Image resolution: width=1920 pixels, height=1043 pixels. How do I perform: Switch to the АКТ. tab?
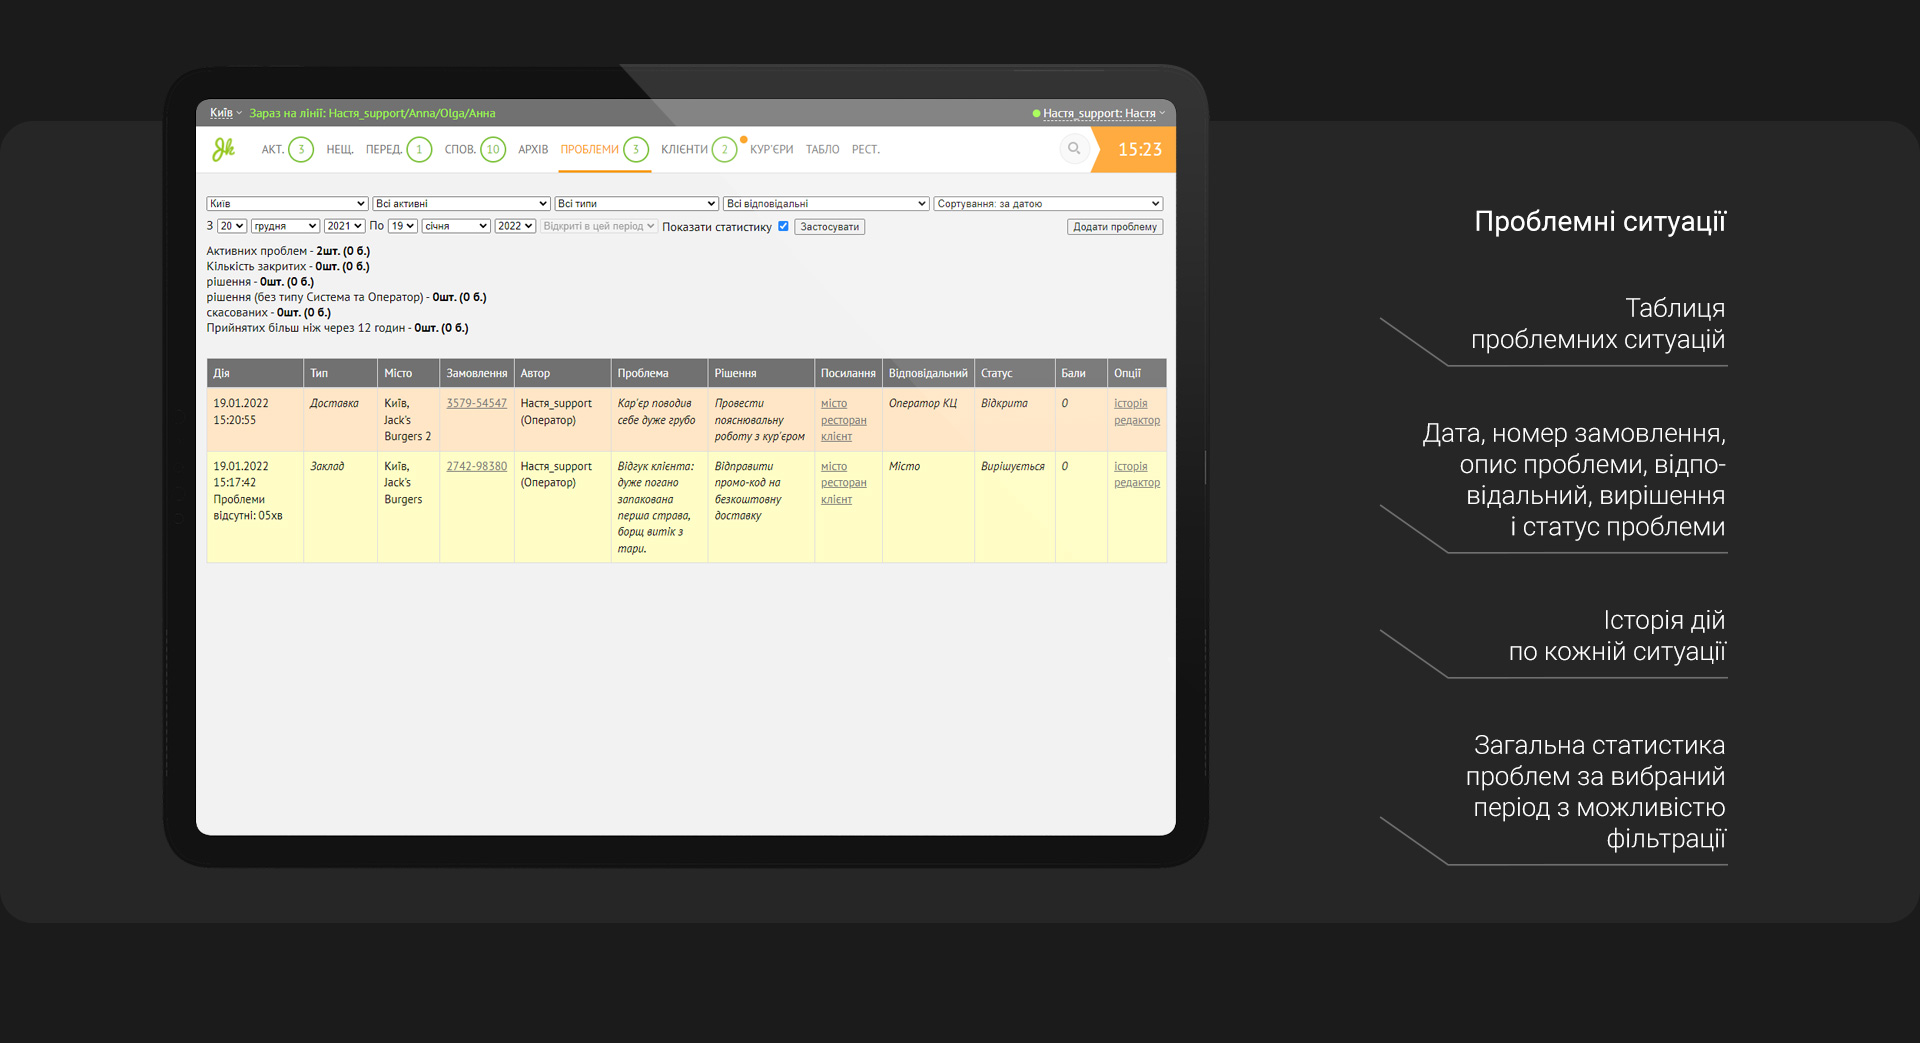272,150
